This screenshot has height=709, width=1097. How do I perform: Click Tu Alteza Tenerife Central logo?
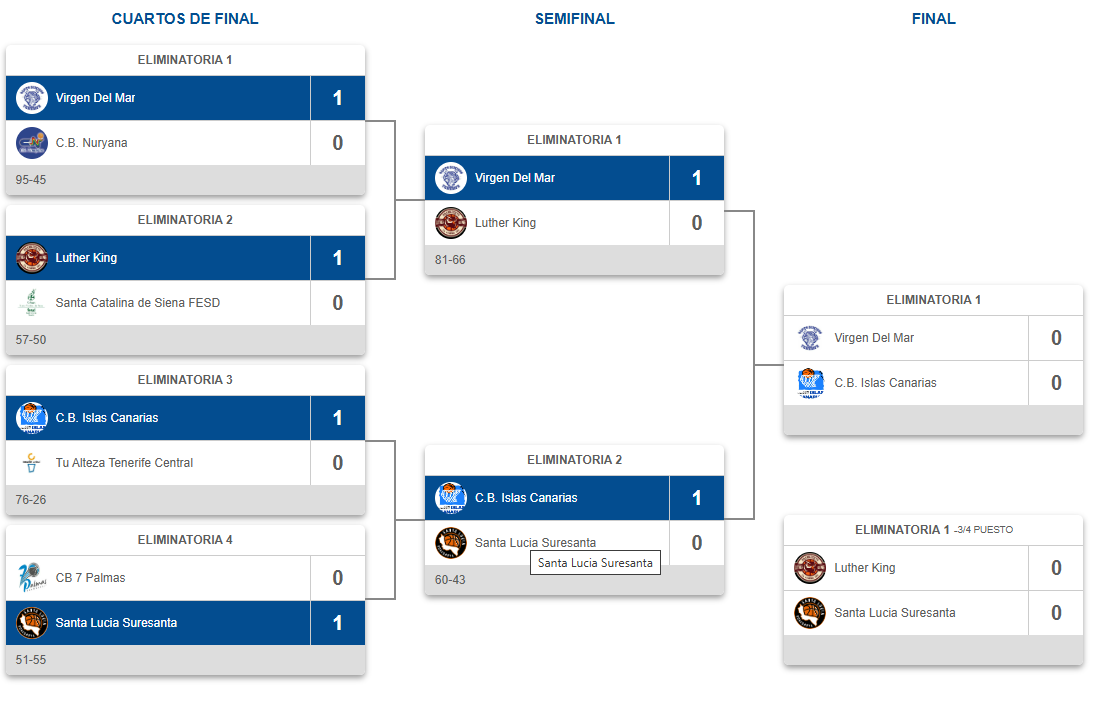[x=31, y=463]
